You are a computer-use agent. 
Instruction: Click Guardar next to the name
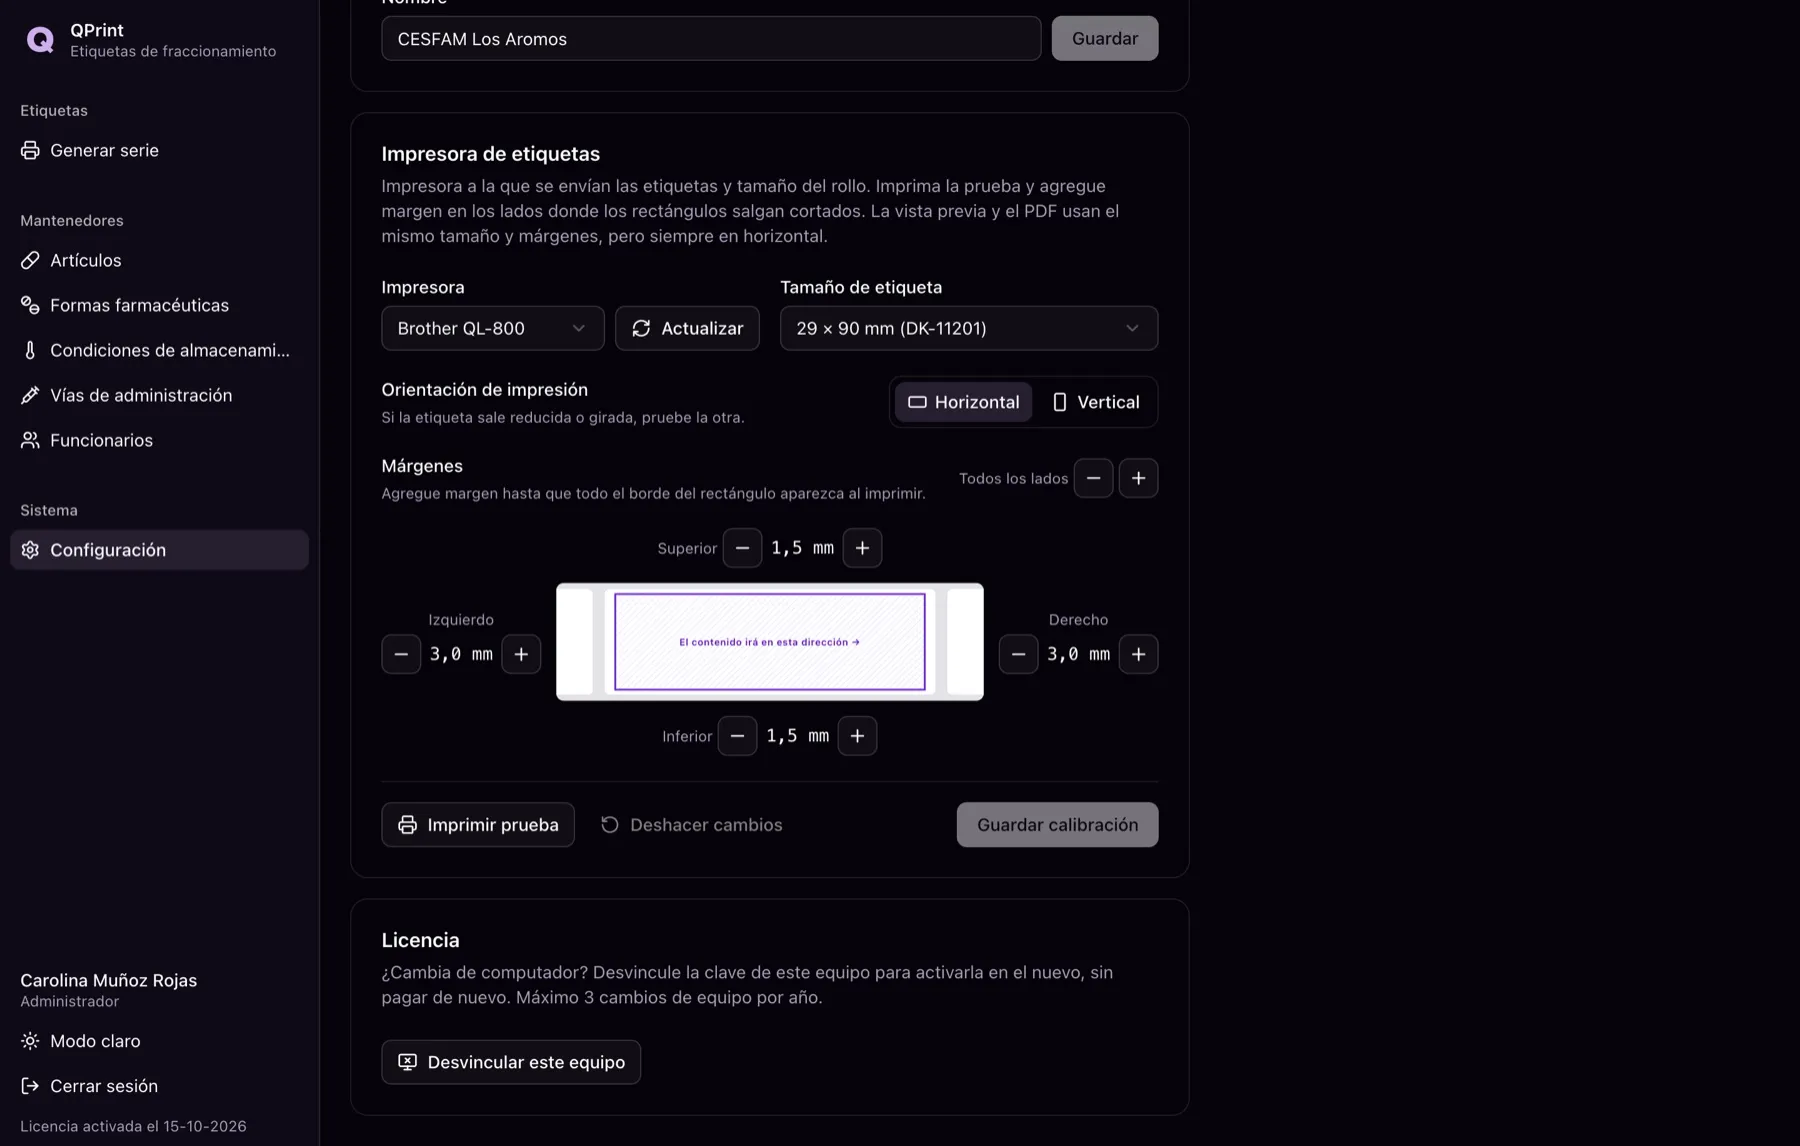[x=1105, y=38]
